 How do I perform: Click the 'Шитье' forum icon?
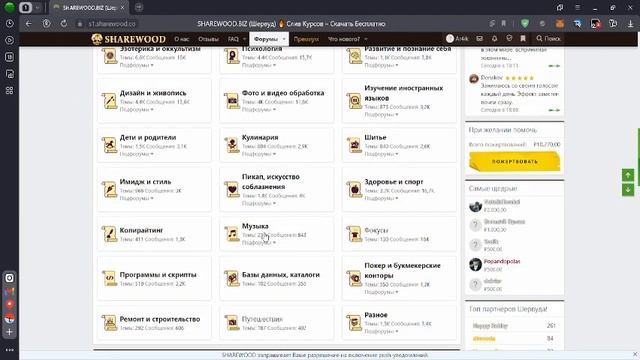[x=354, y=145]
